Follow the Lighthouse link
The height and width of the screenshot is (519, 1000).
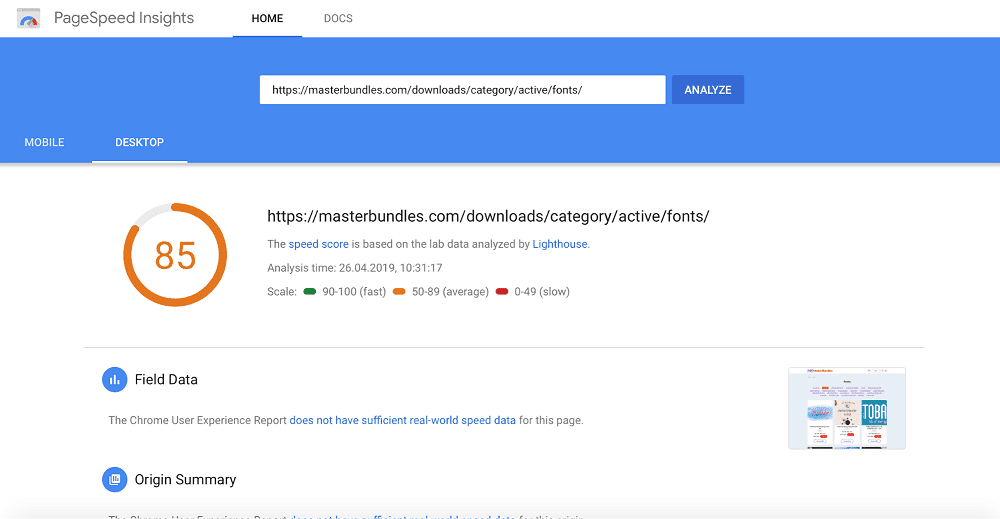pos(560,244)
